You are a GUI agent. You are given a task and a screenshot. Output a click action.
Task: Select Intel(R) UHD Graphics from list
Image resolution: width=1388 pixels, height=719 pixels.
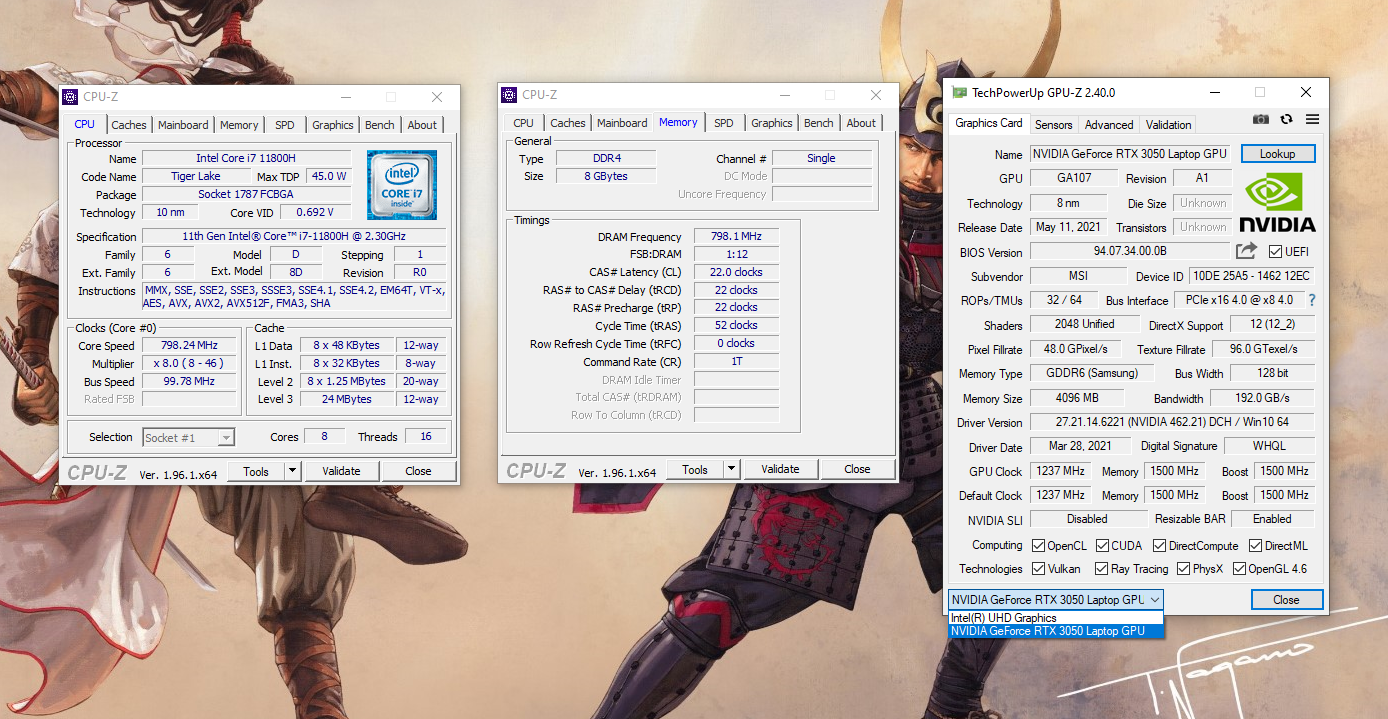click(x=1056, y=618)
